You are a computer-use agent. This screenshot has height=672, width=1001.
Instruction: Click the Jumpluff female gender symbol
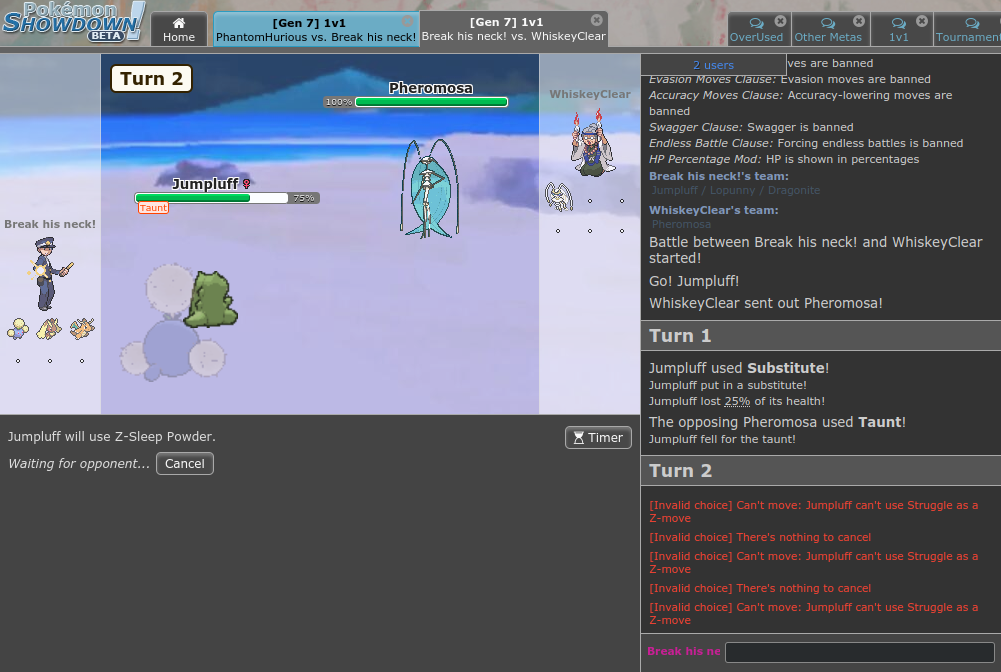246,184
